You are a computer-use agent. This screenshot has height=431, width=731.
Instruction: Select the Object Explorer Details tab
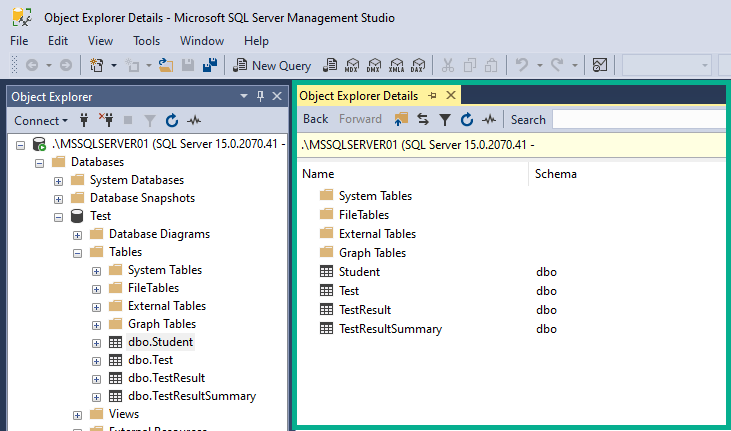click(x=359, y=96)
